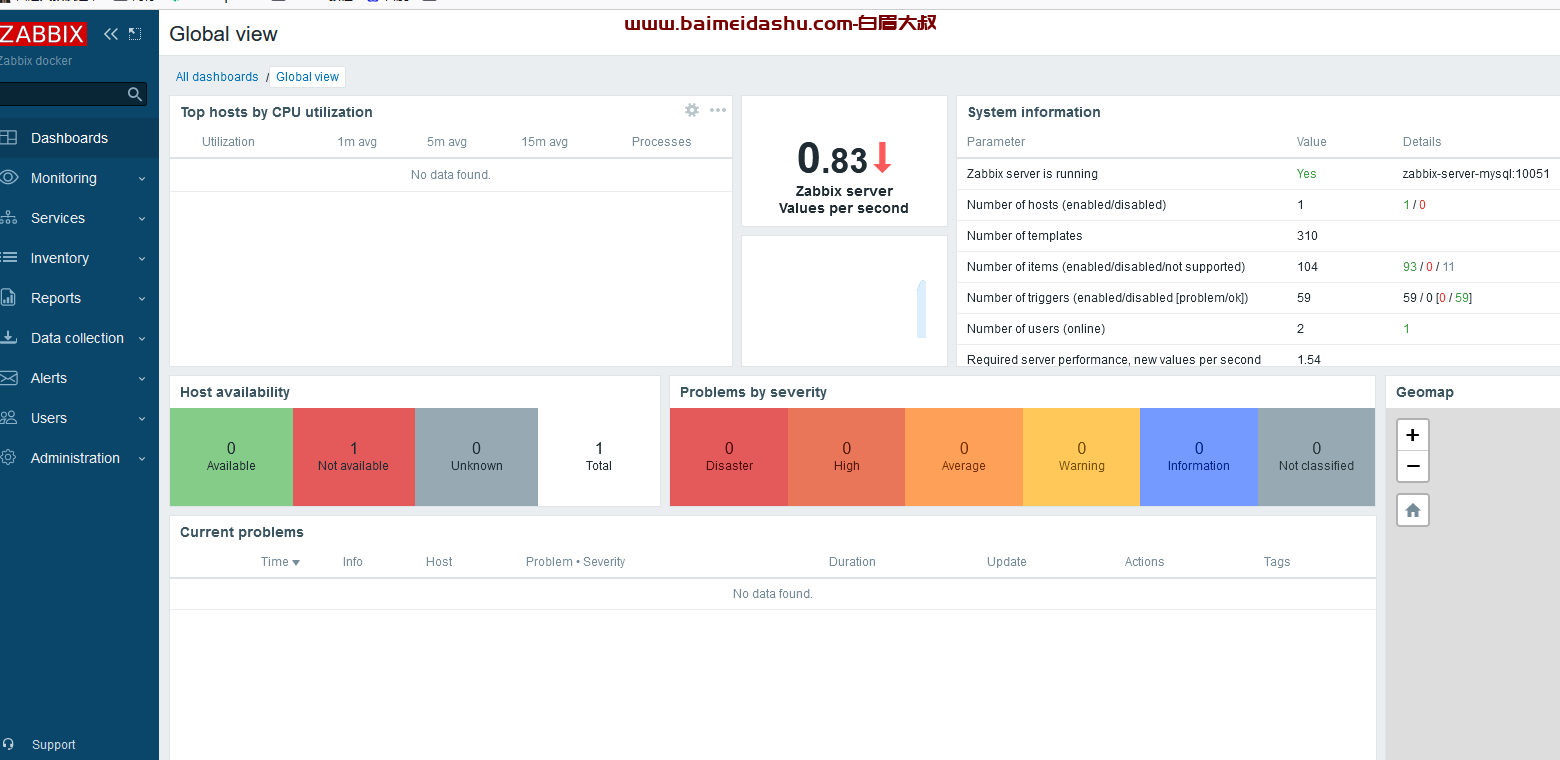Sort Current problems by Time column
This screenshot has height=760, width=1560.
point(280,562)
